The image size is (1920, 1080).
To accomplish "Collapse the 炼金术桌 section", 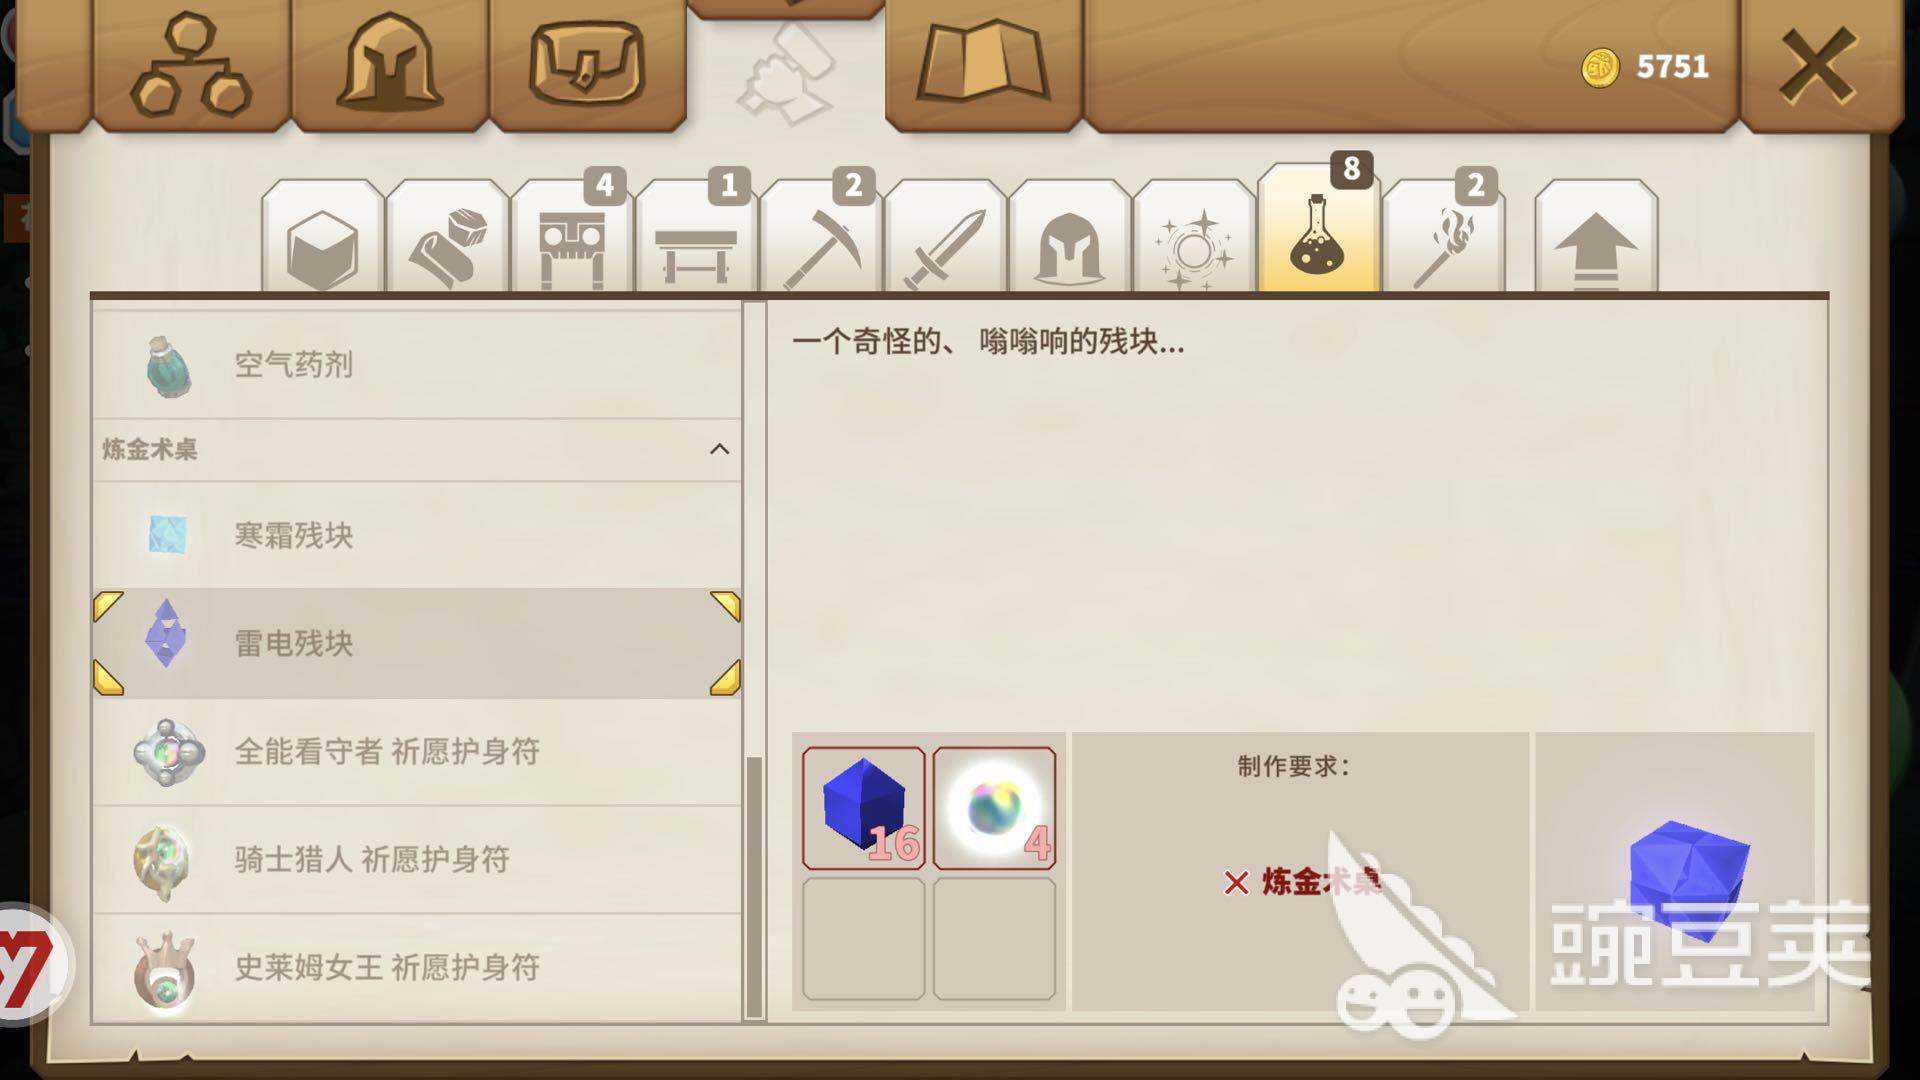I will coord(719,449).
